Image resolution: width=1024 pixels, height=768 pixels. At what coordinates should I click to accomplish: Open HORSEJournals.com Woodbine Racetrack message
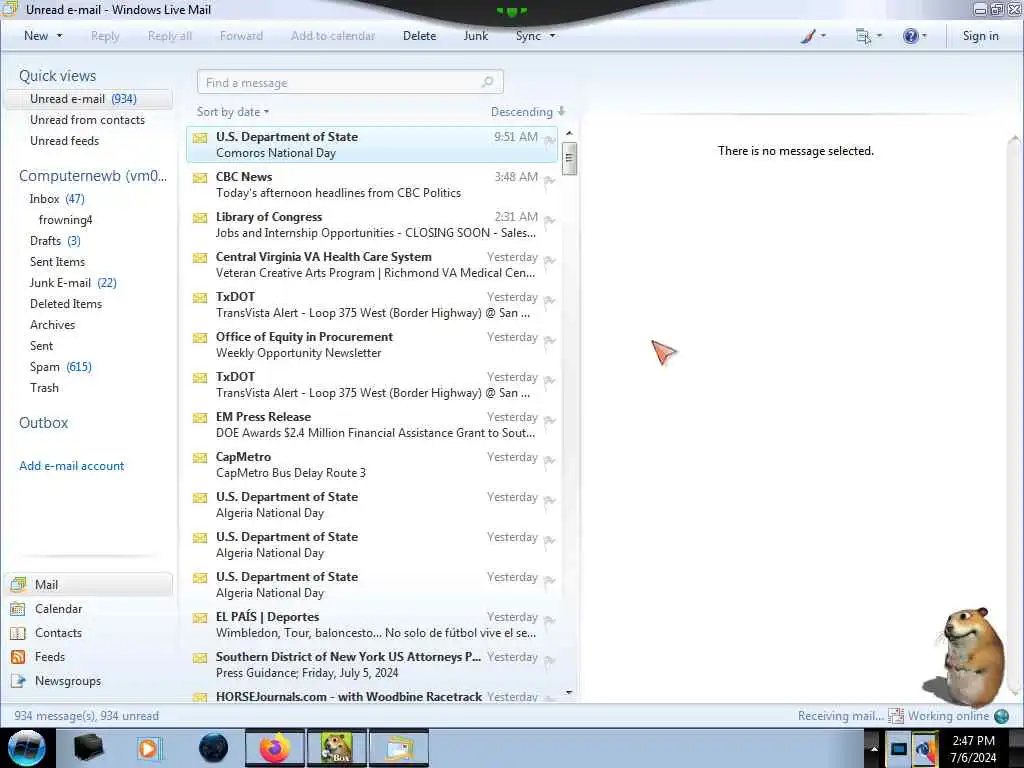pyautogui.click(x=372, y=696)
